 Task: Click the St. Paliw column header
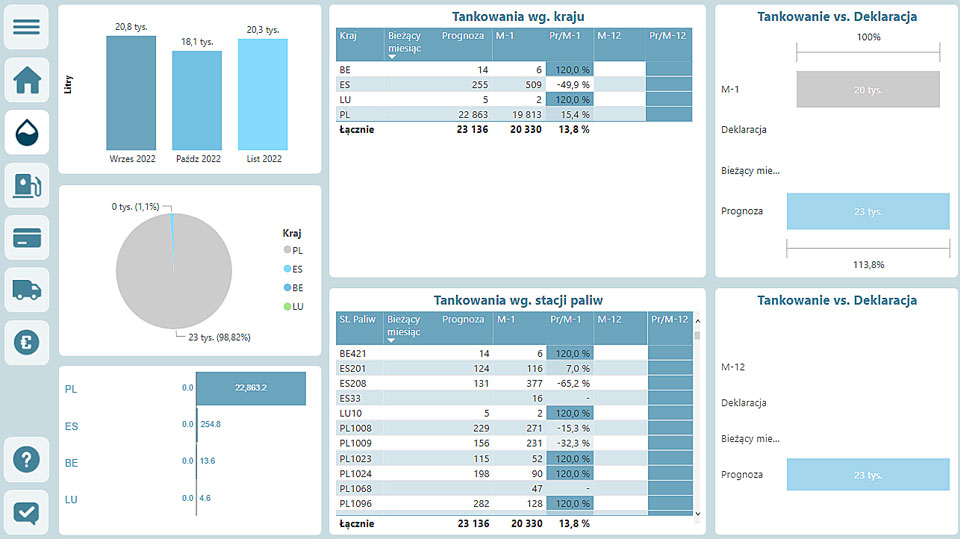(x=357, y=319)
